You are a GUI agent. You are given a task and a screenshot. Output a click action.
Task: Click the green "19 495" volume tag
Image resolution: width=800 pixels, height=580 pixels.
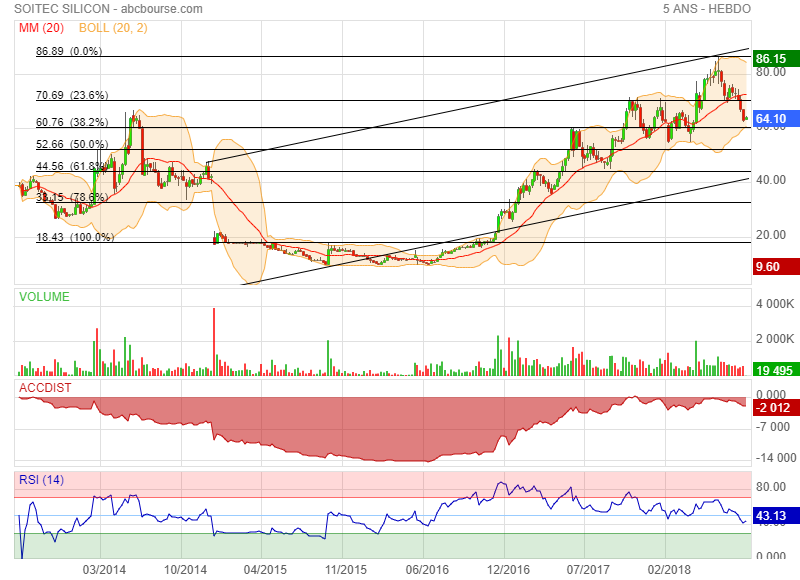coord(776,370)
